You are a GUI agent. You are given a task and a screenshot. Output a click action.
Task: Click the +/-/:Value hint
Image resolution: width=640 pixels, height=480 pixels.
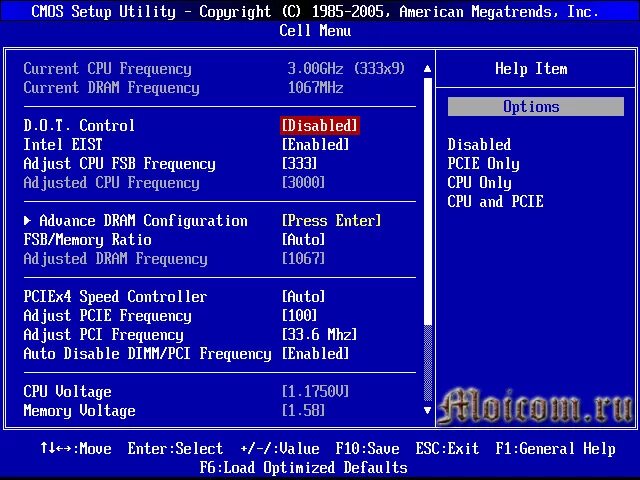pos(280,449)
